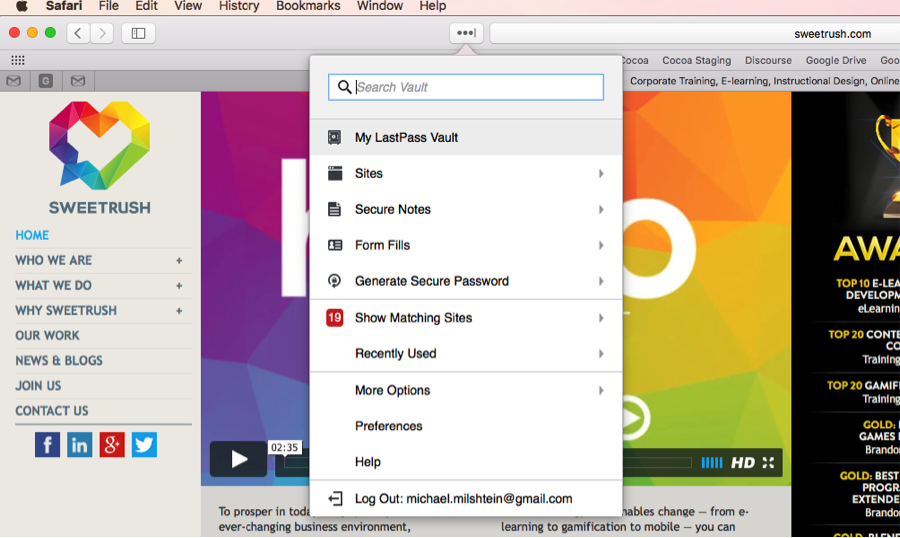Go forward with the Safari forward arrow
Image resolution: width=900 pixels, height=538 pixels.
(102, 33)
